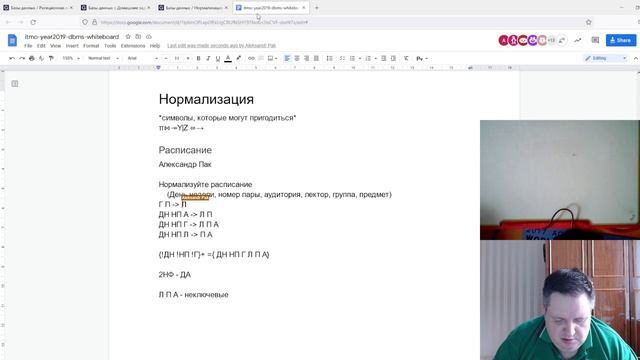The width and height of the screenshot is (640, 360).
Task: Open the highlight color pen
Action: [238, 58]
